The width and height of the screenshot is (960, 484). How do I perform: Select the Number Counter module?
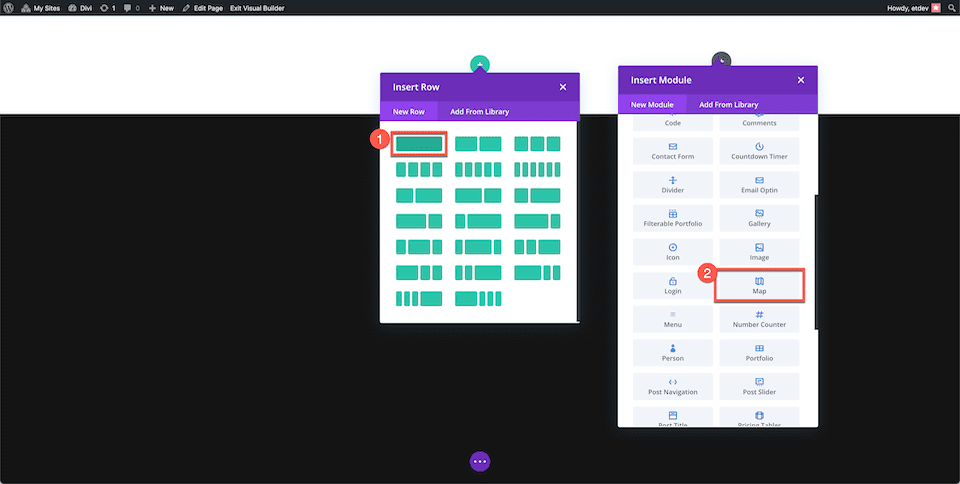click(x=759, y=319)
